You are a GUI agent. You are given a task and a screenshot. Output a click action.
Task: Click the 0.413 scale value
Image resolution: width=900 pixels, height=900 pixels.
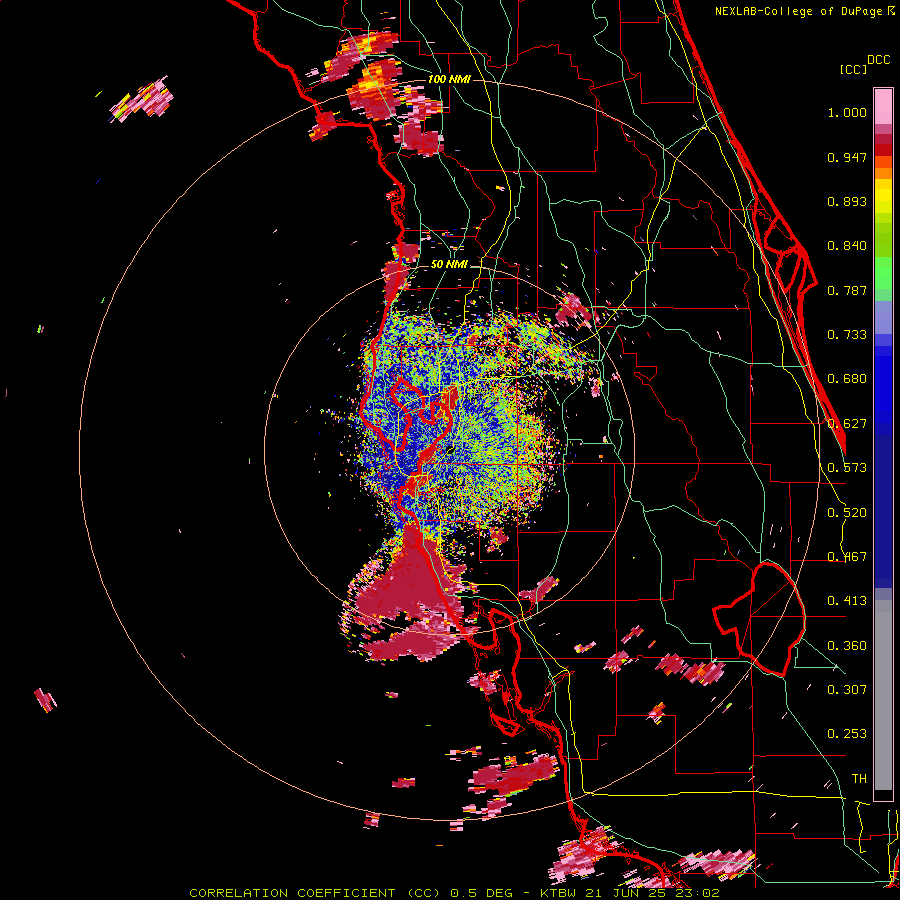[x=847, y=601]
